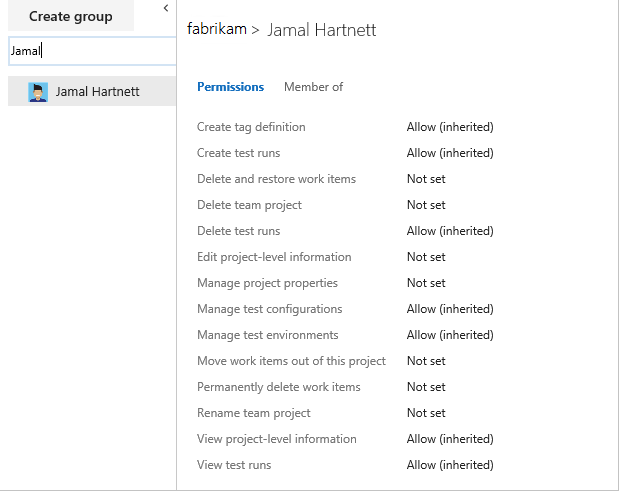Click the Jamal search input field
This screenshot has height=491, width=619.
(88, 50)
